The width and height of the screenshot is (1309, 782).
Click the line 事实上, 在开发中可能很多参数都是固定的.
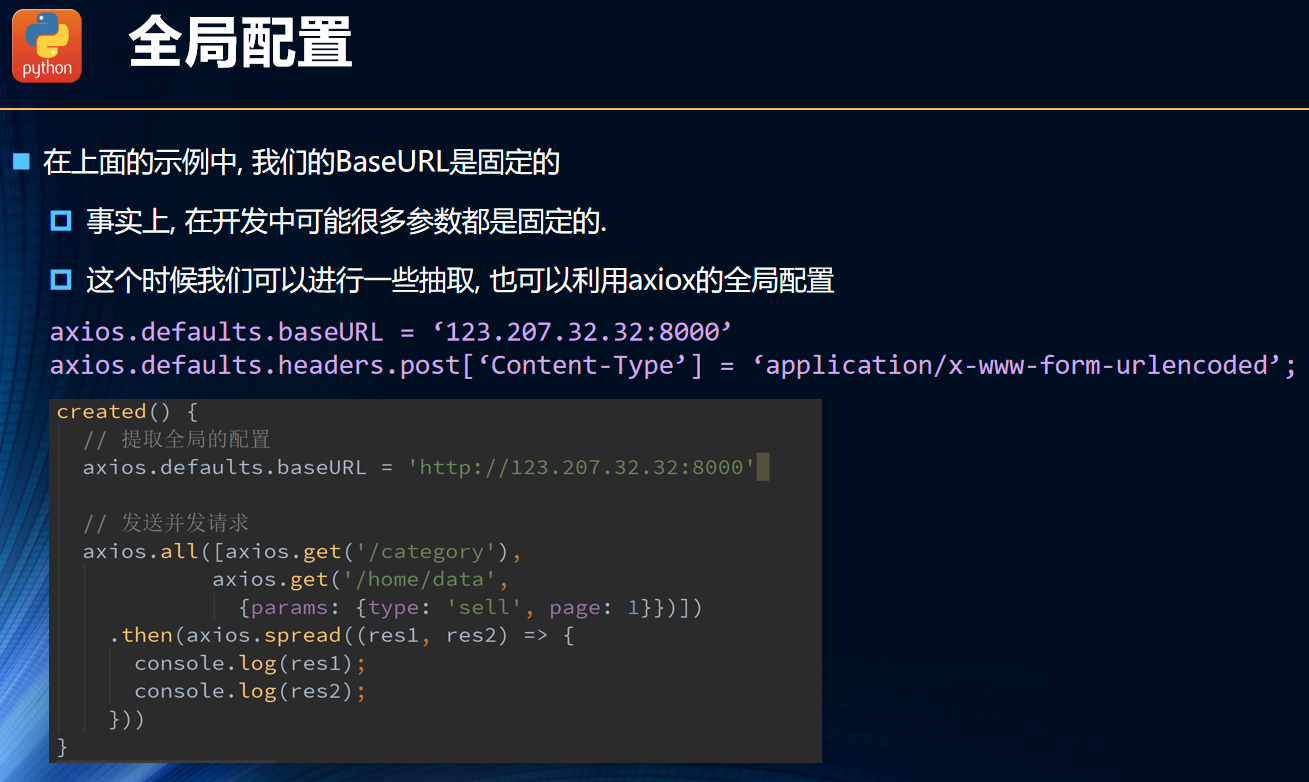346,222
